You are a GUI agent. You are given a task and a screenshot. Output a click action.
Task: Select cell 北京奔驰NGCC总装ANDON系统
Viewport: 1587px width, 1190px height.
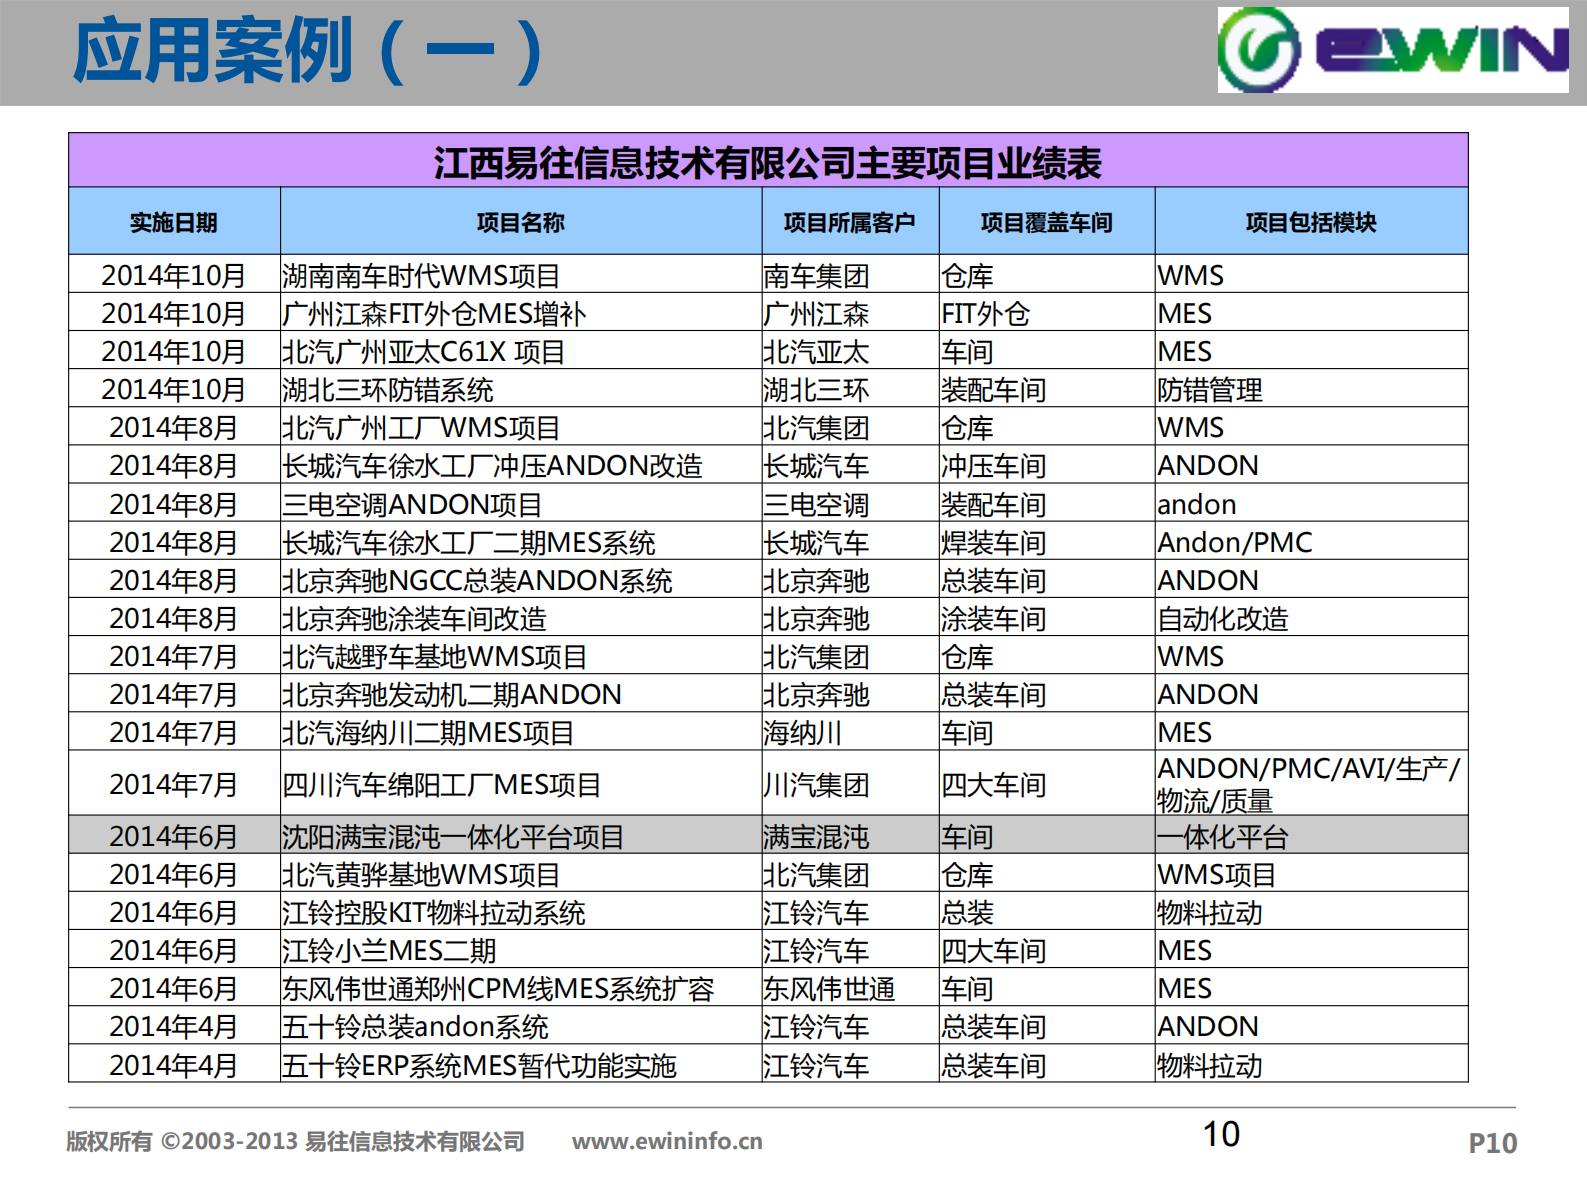pos(520,580)
